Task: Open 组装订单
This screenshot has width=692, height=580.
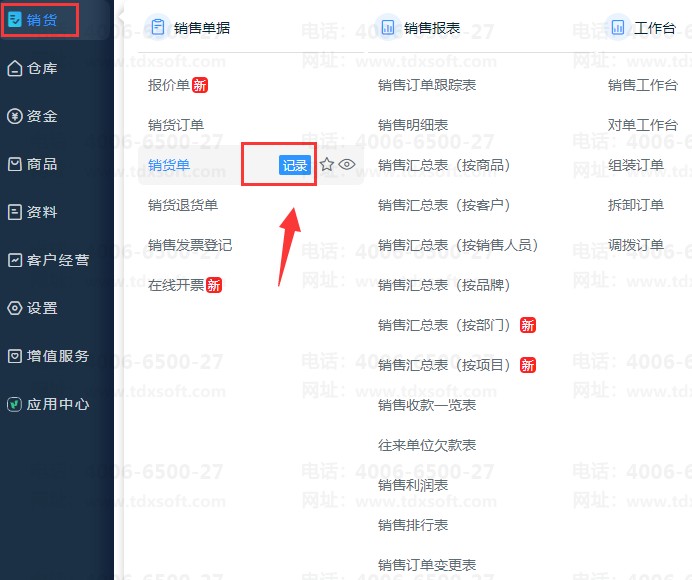Action: coord(636,165)
